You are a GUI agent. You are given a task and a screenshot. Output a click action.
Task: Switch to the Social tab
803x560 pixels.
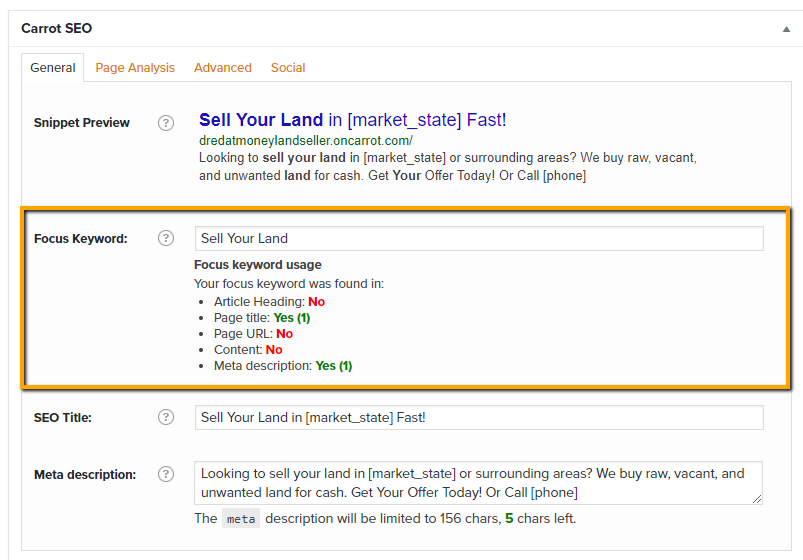(288, 68)
